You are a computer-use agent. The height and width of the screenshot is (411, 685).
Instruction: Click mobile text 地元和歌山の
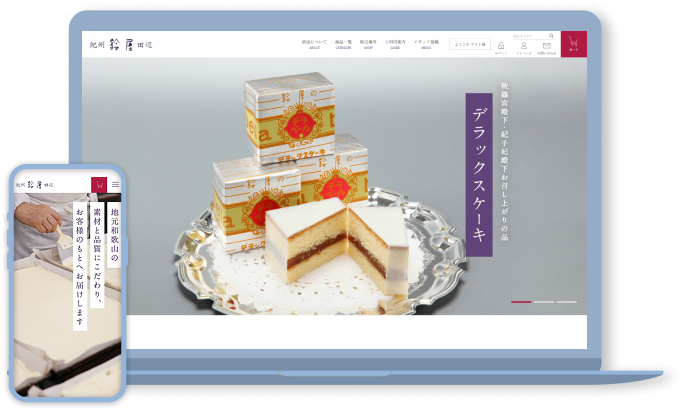pyautogui.click(x=114, y=235)
